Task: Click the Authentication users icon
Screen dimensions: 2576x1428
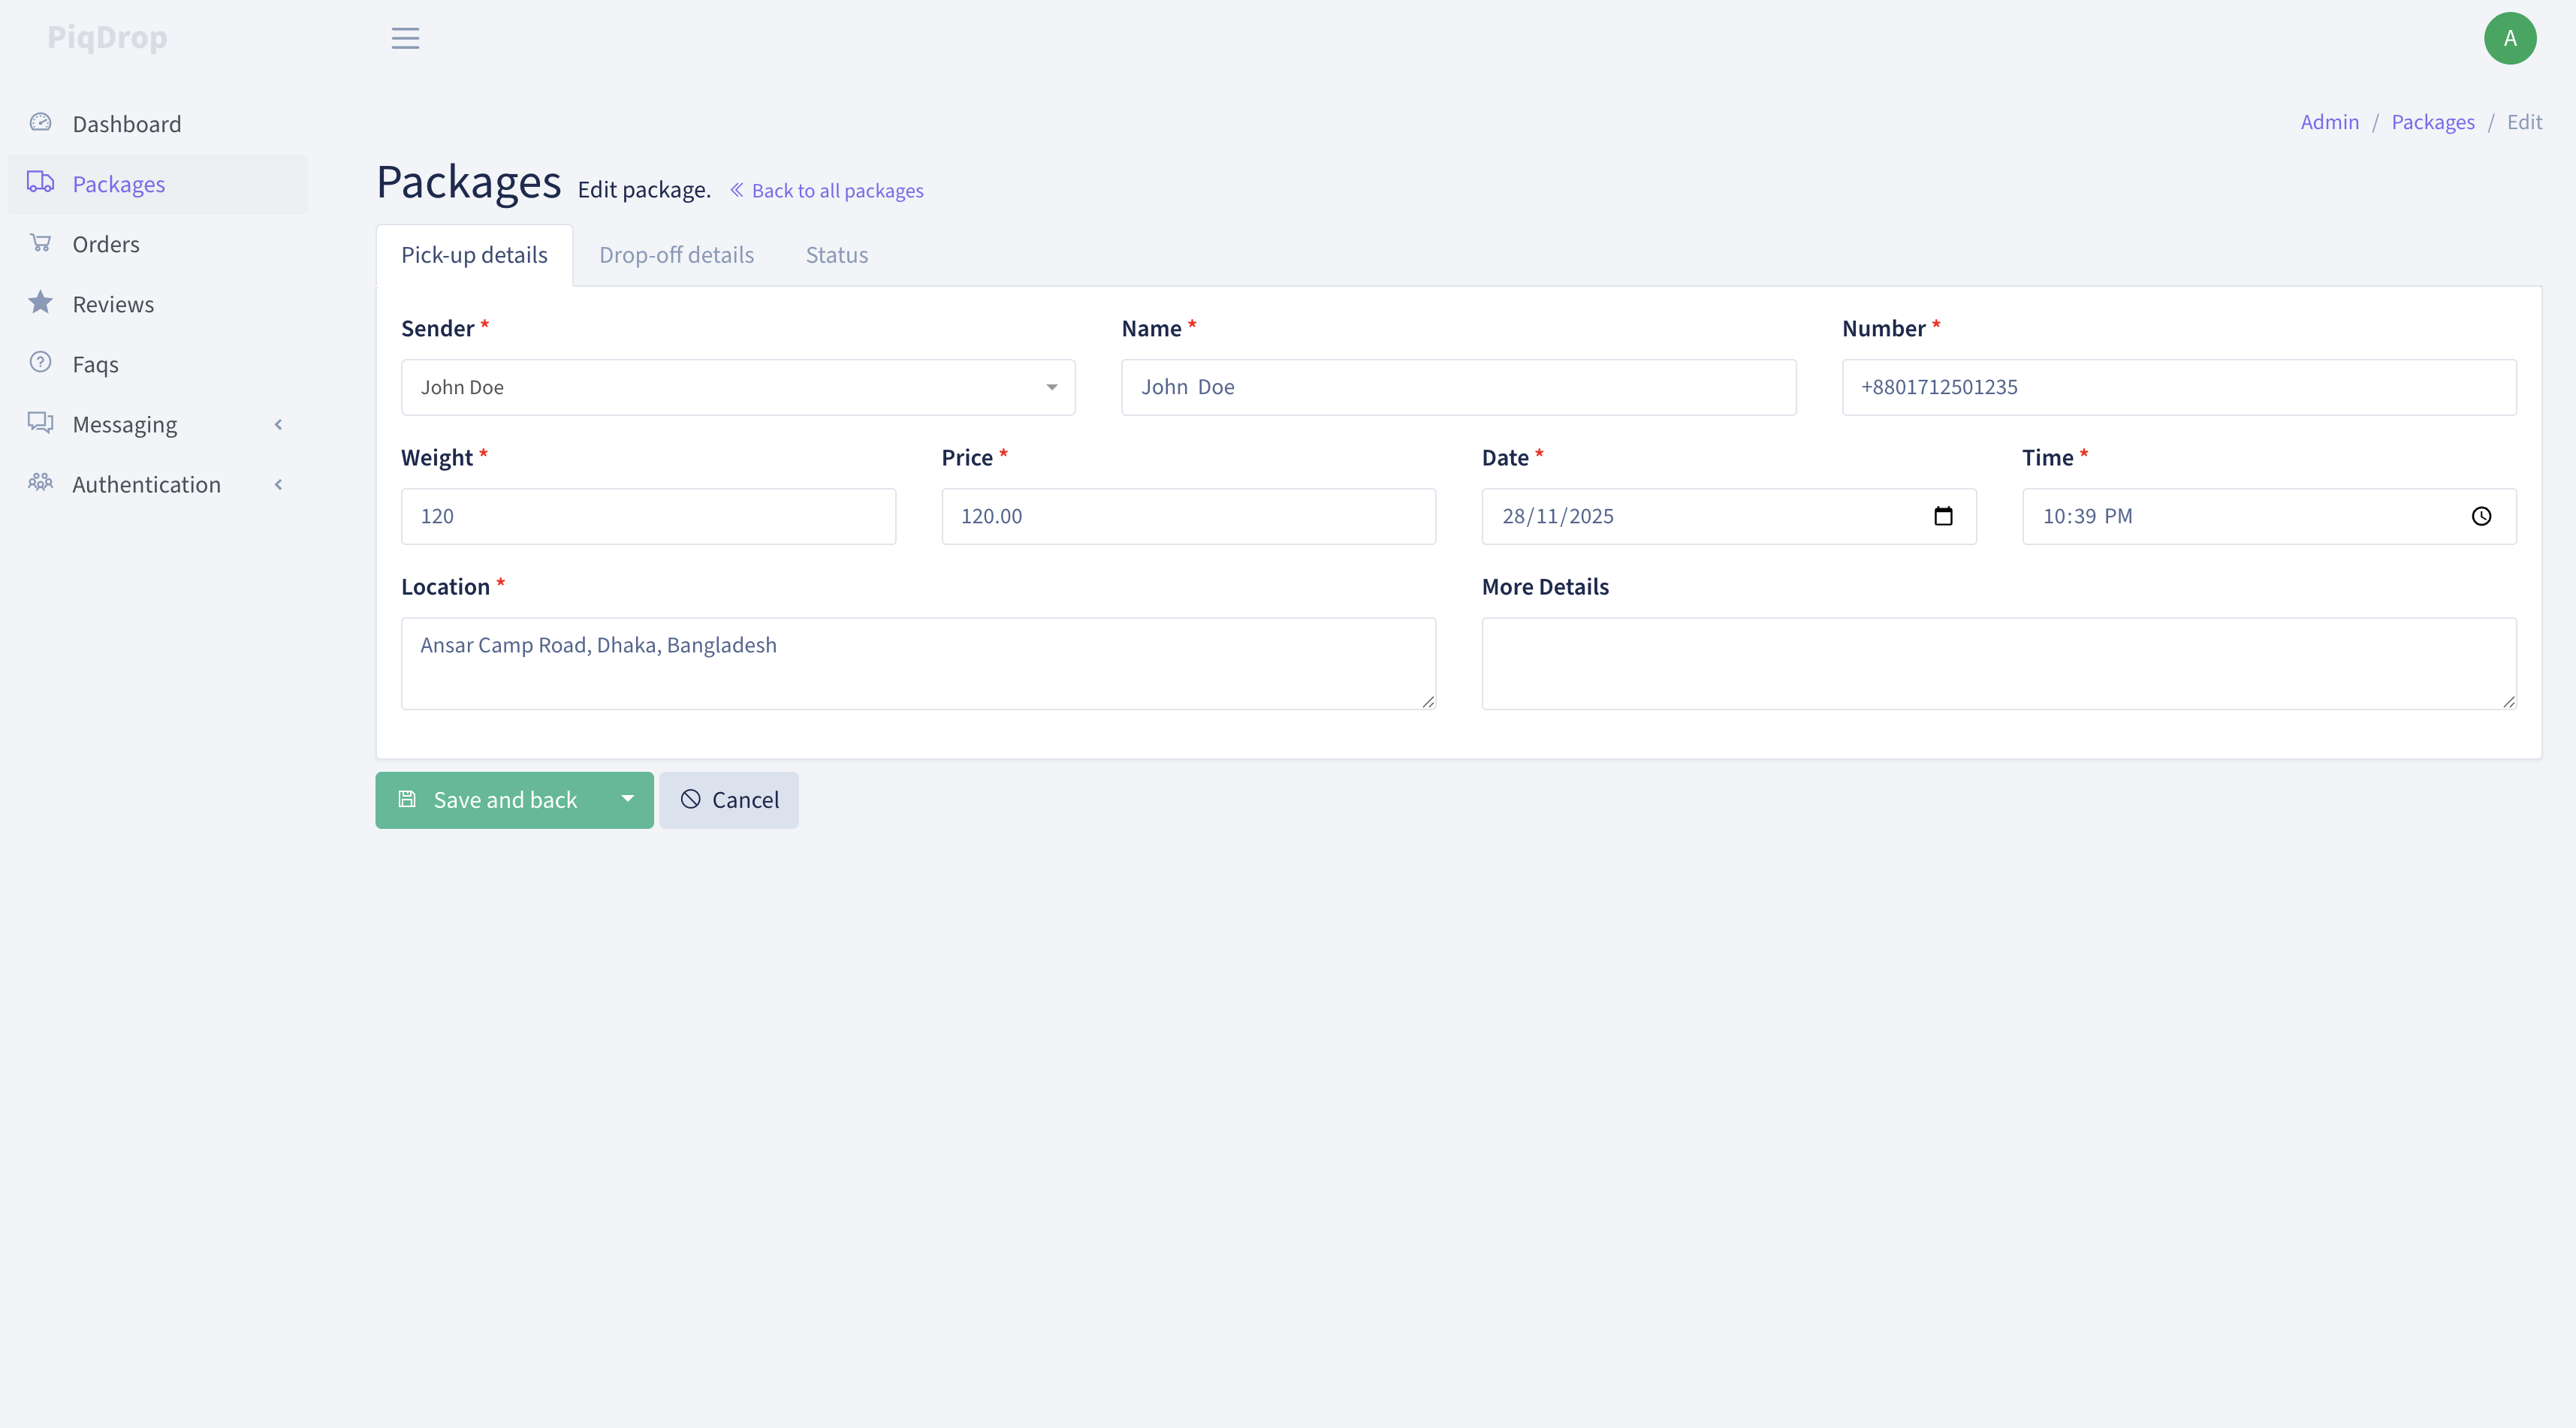Action: coord(40,483)
